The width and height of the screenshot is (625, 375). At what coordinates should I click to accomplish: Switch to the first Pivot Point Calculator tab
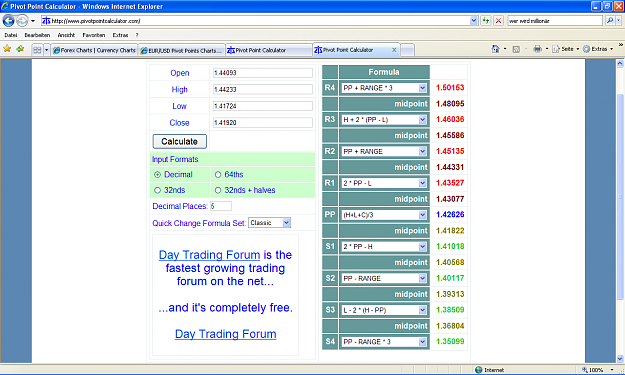coord(269,51)
